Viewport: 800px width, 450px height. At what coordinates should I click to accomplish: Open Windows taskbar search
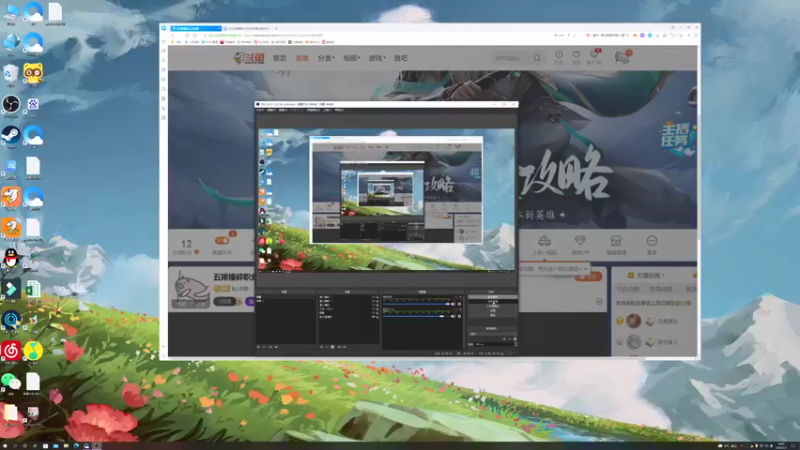point(15,445)
